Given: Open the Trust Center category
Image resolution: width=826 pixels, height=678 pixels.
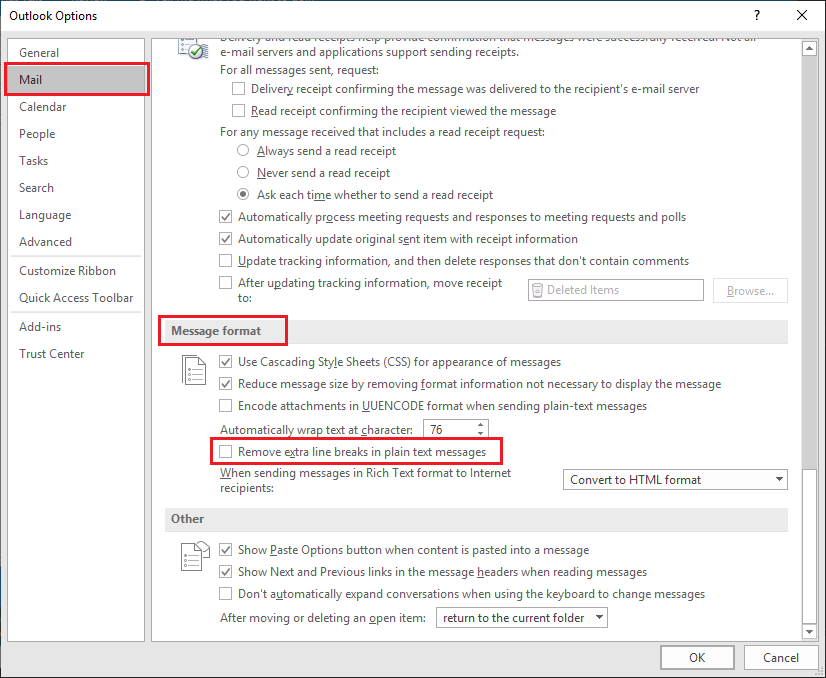Looking at the screenshot, I should tap(76, 354).
